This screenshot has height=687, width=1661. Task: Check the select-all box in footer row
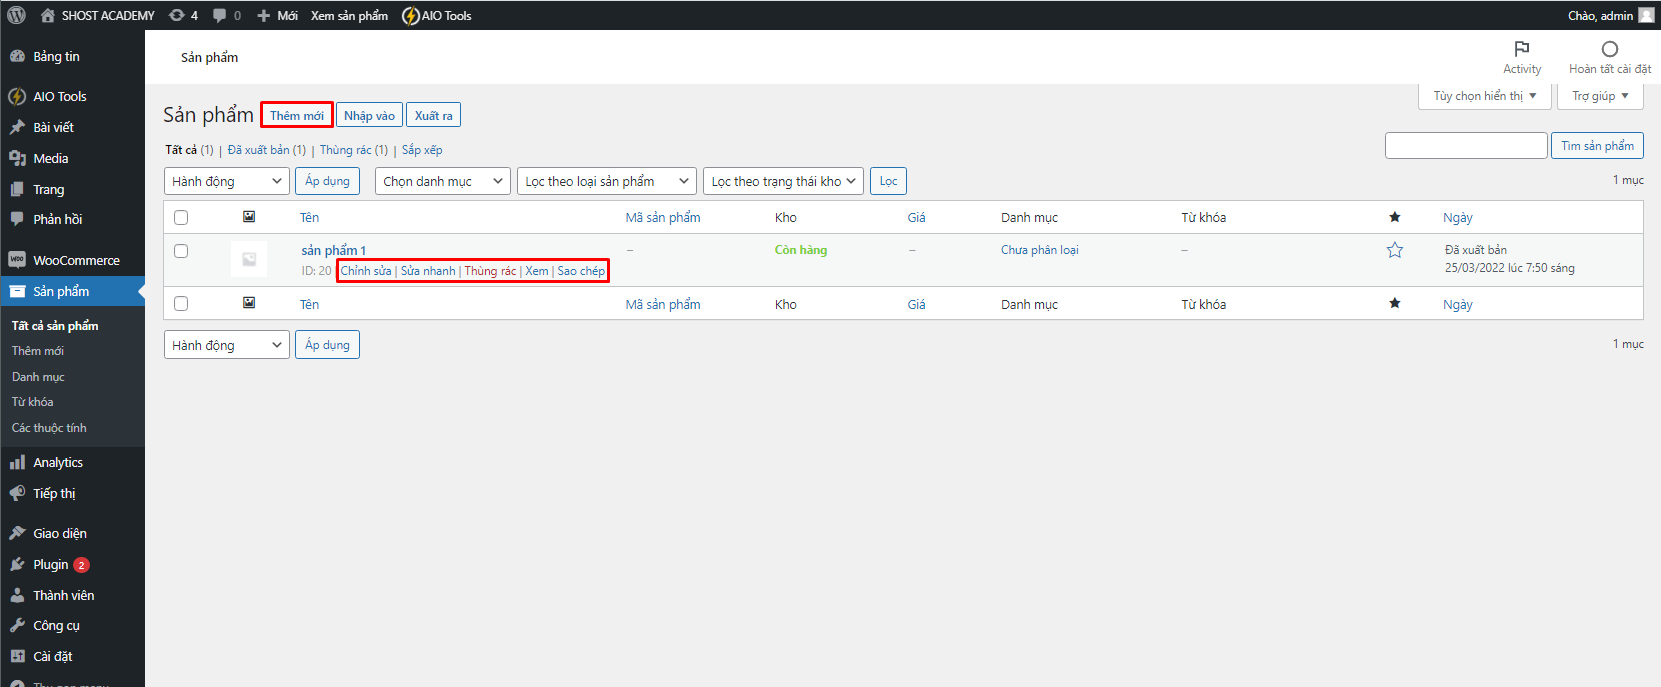click(x=181, y=303)
